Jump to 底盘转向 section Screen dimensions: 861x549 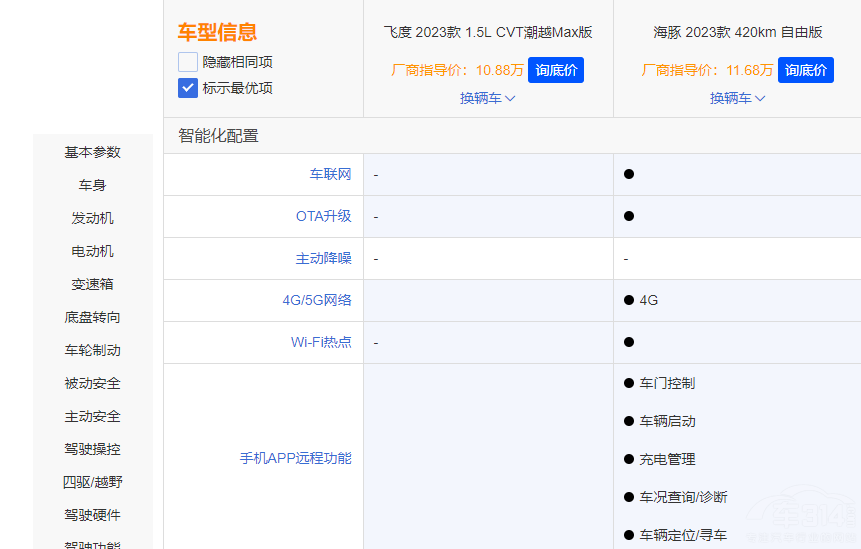click(x=93, y=317)
